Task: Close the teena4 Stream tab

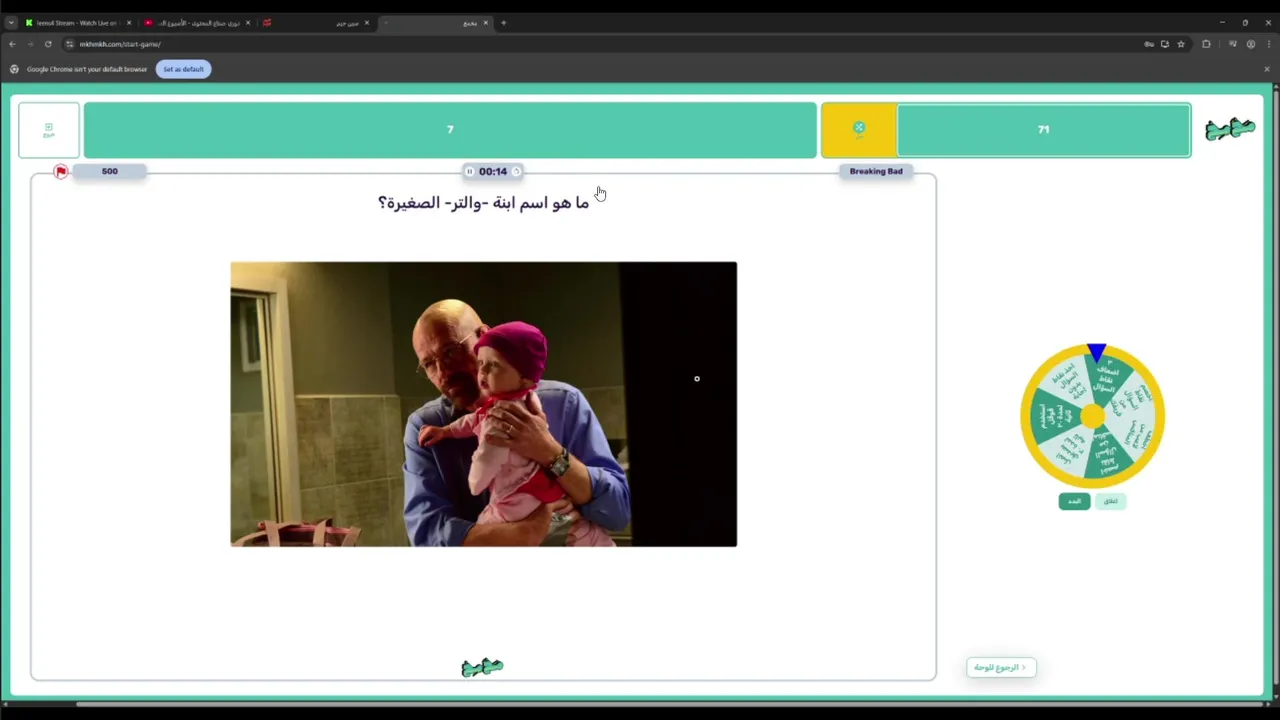Action: tap(129, 22)
